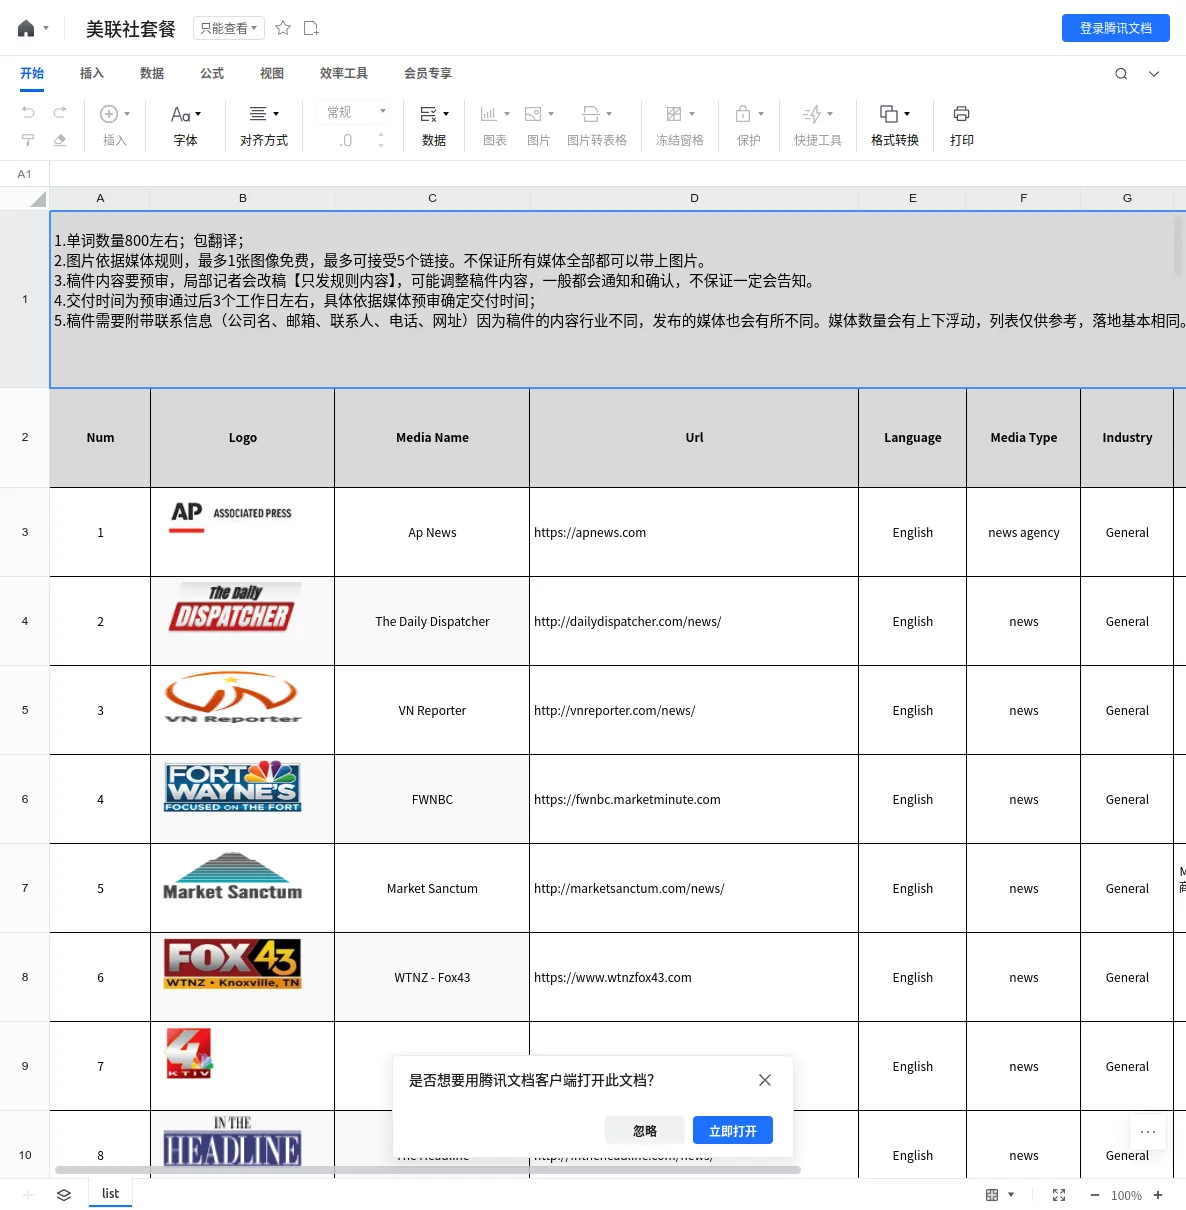Zoom out with the minus button
The width and height of the screenshot is (1186, 1210).
(x=1094, y=1195)
